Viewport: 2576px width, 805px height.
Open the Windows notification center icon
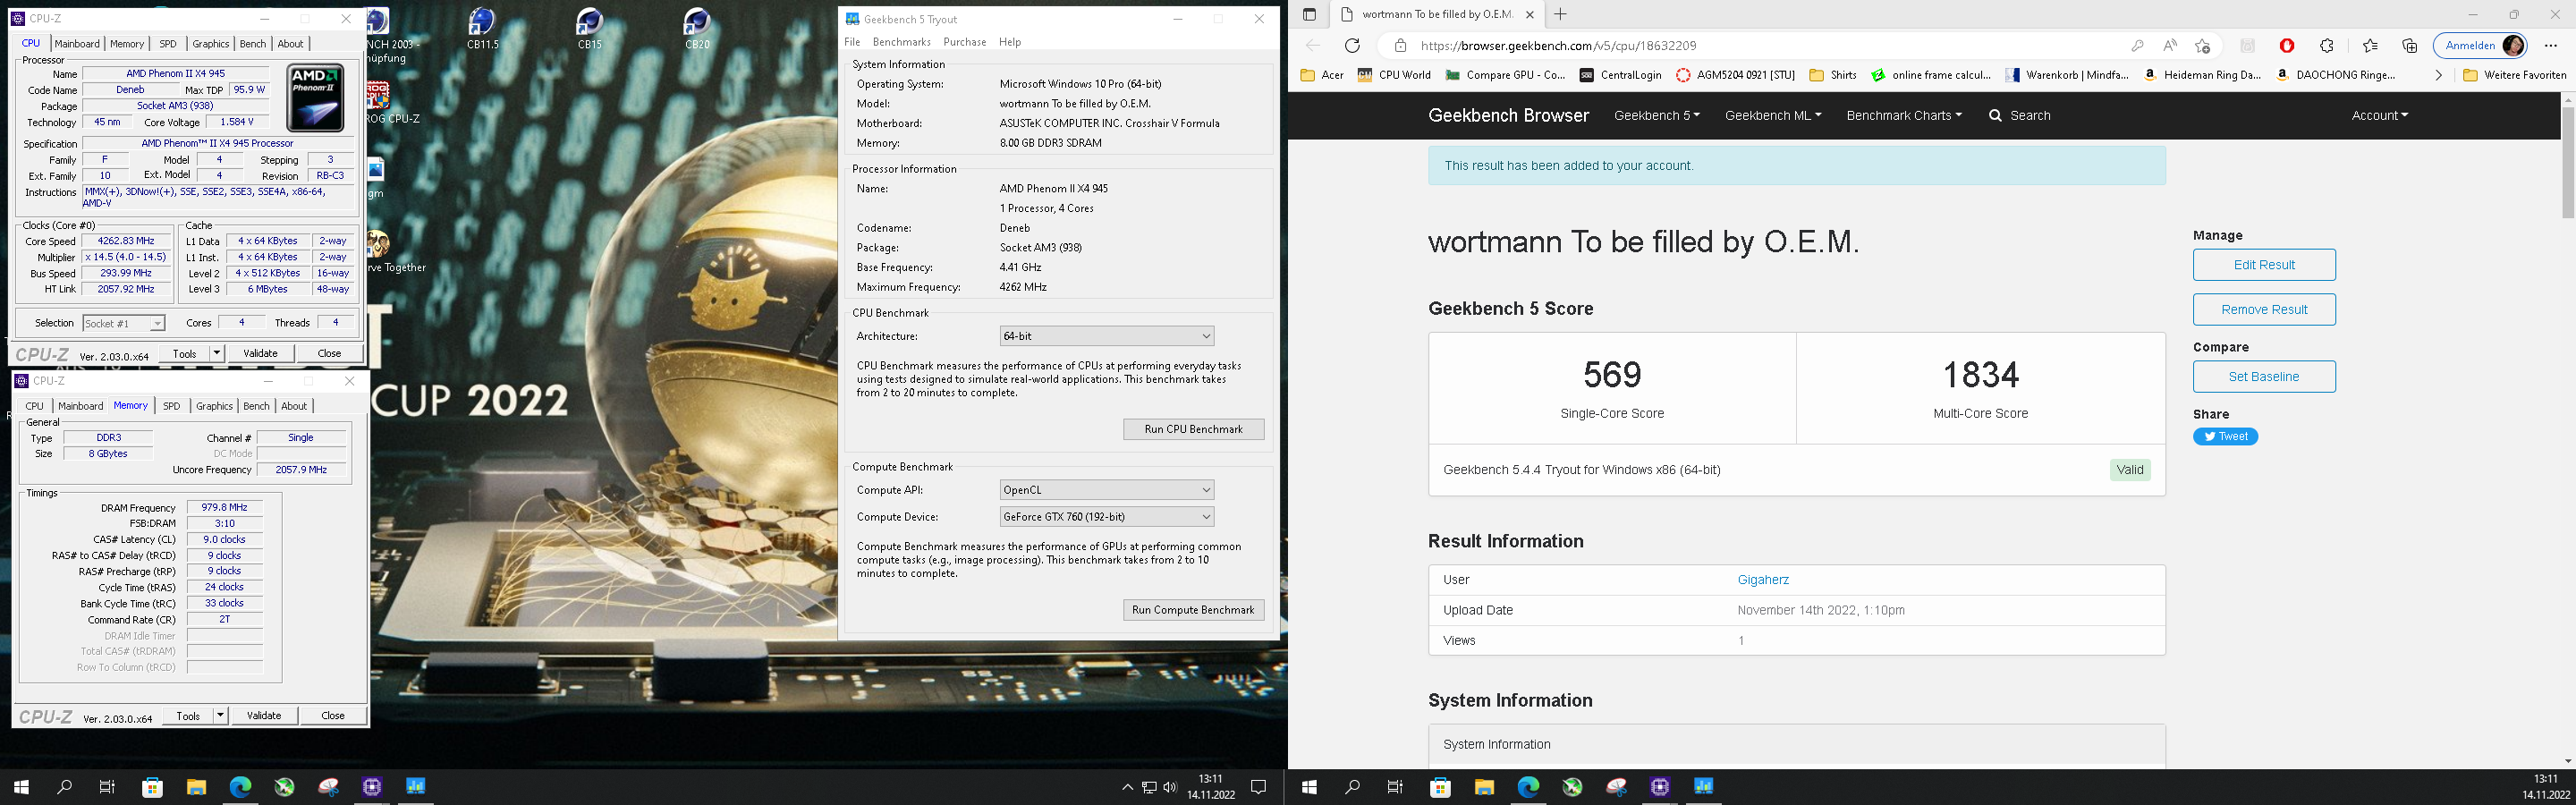pos(1259,787)
